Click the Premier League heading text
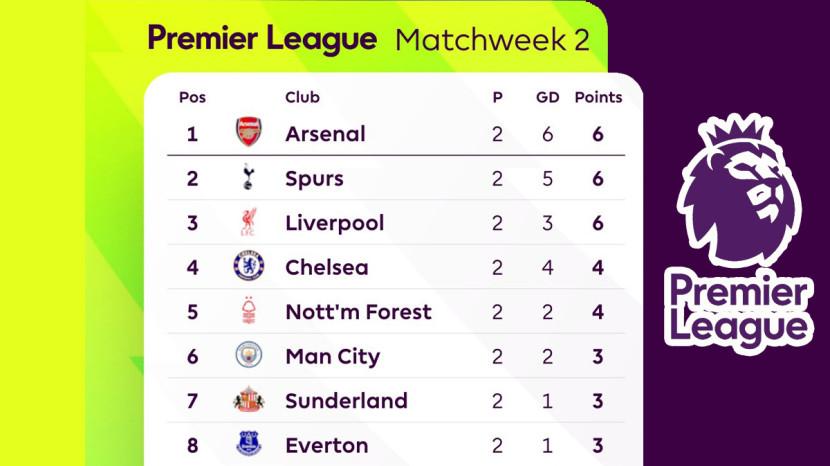 pyautogui.click(x=262, y=39)
